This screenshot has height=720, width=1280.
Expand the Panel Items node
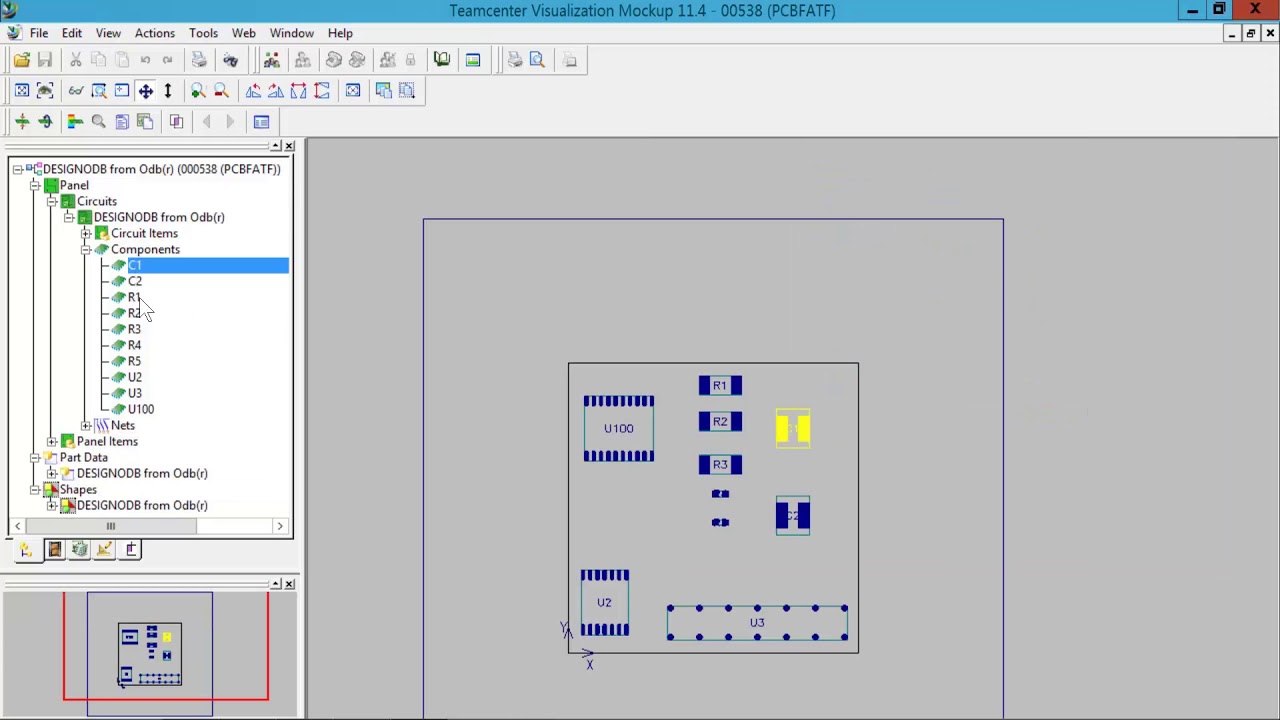coord(52,441)
